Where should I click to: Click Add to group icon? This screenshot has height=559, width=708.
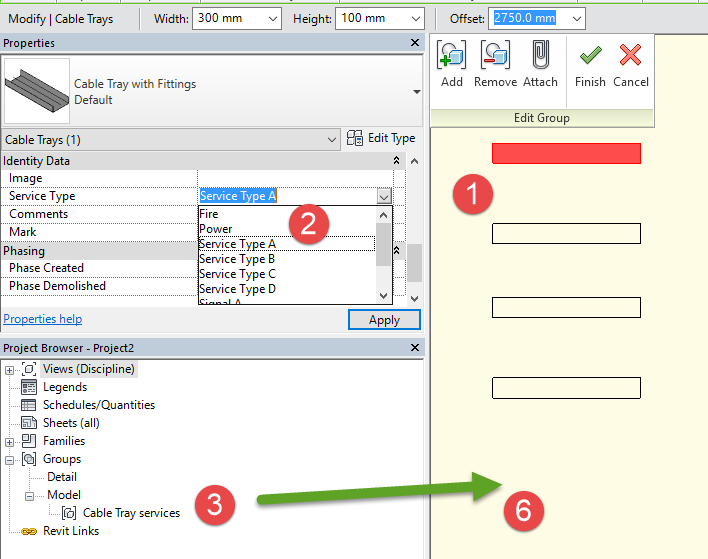tap(452, 55)
